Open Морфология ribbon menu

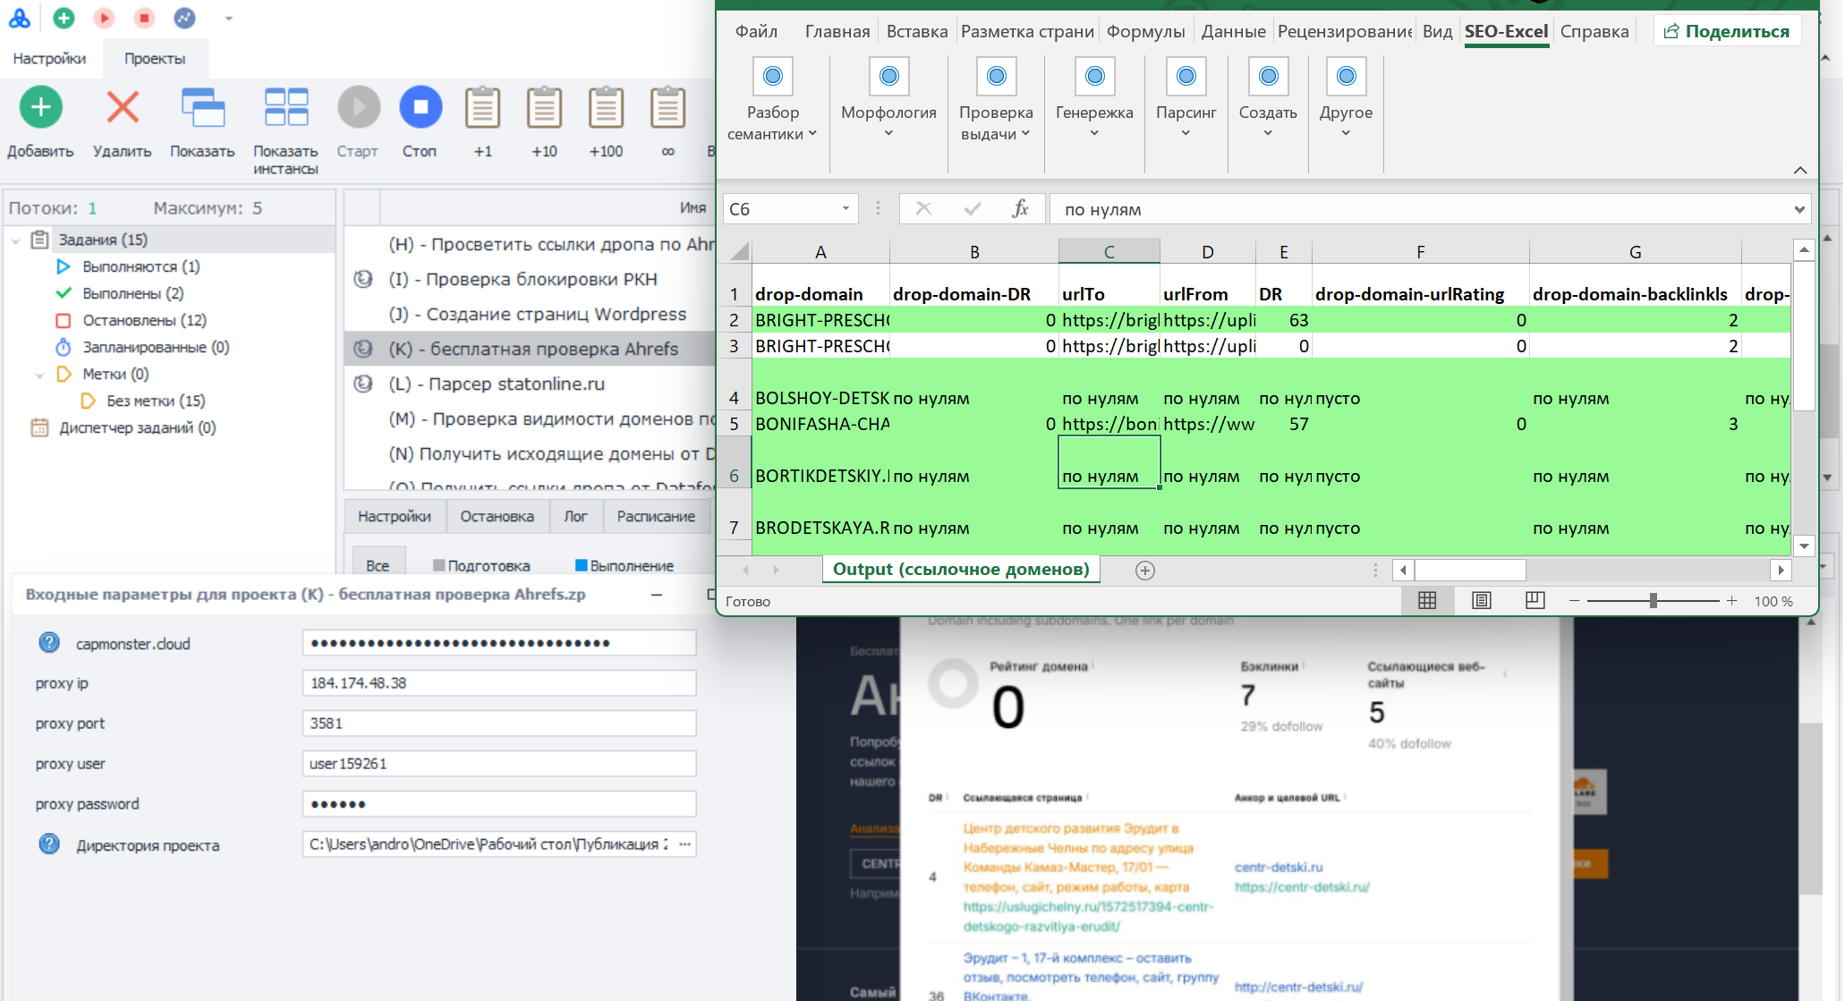(x=888, y=100)
